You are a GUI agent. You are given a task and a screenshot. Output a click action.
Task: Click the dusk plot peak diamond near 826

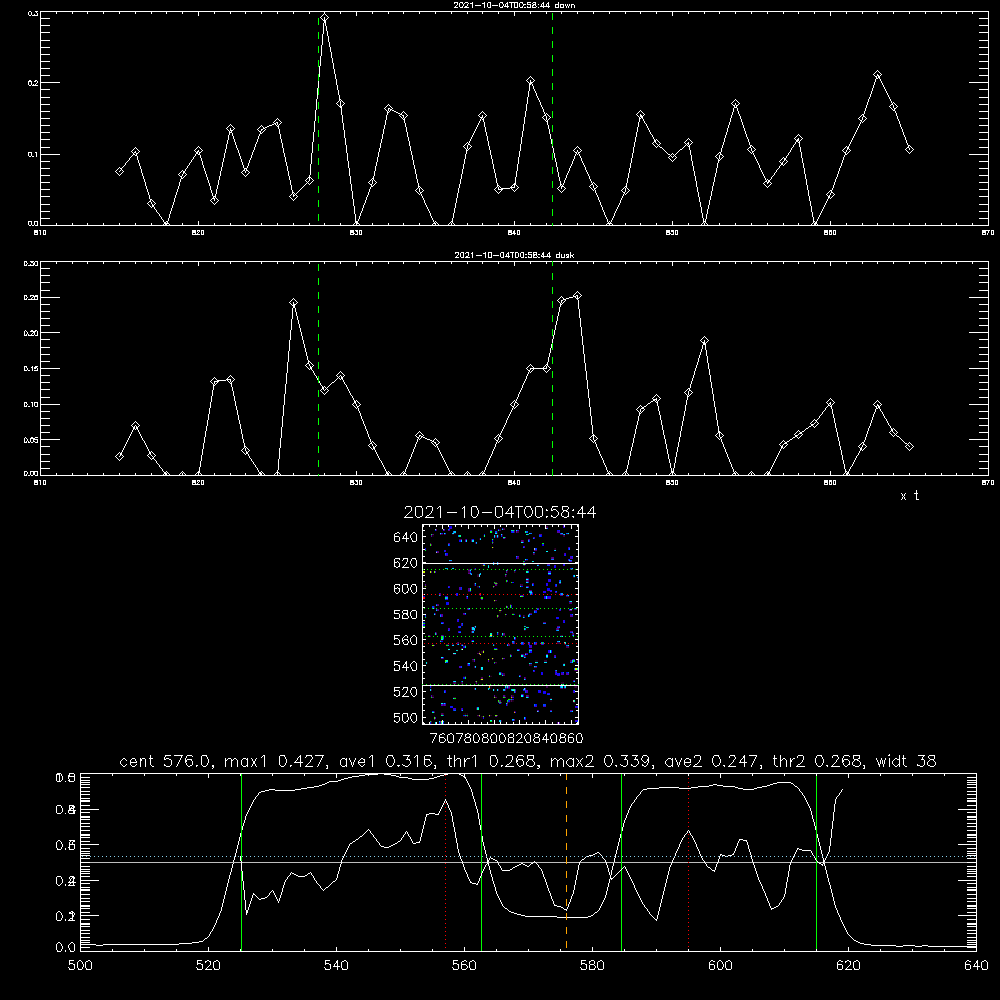pyautogui.click(x=293, y=302)
